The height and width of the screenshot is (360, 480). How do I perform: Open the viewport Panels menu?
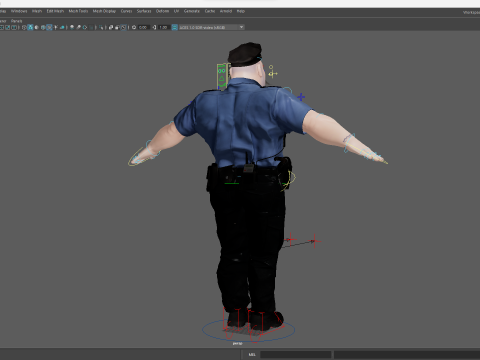pyautogui.click(x=16, y=21)
